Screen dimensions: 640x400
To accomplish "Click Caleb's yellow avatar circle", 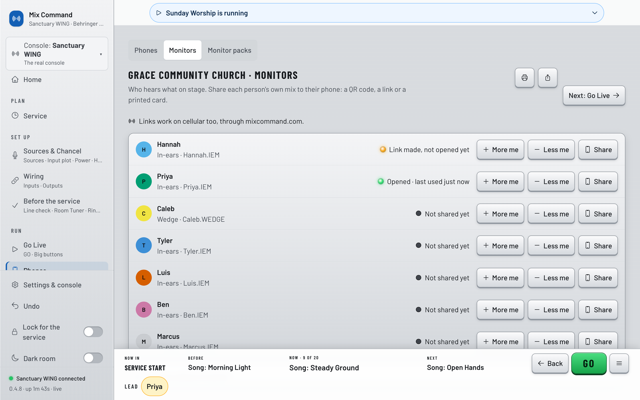I will [144, 213].
